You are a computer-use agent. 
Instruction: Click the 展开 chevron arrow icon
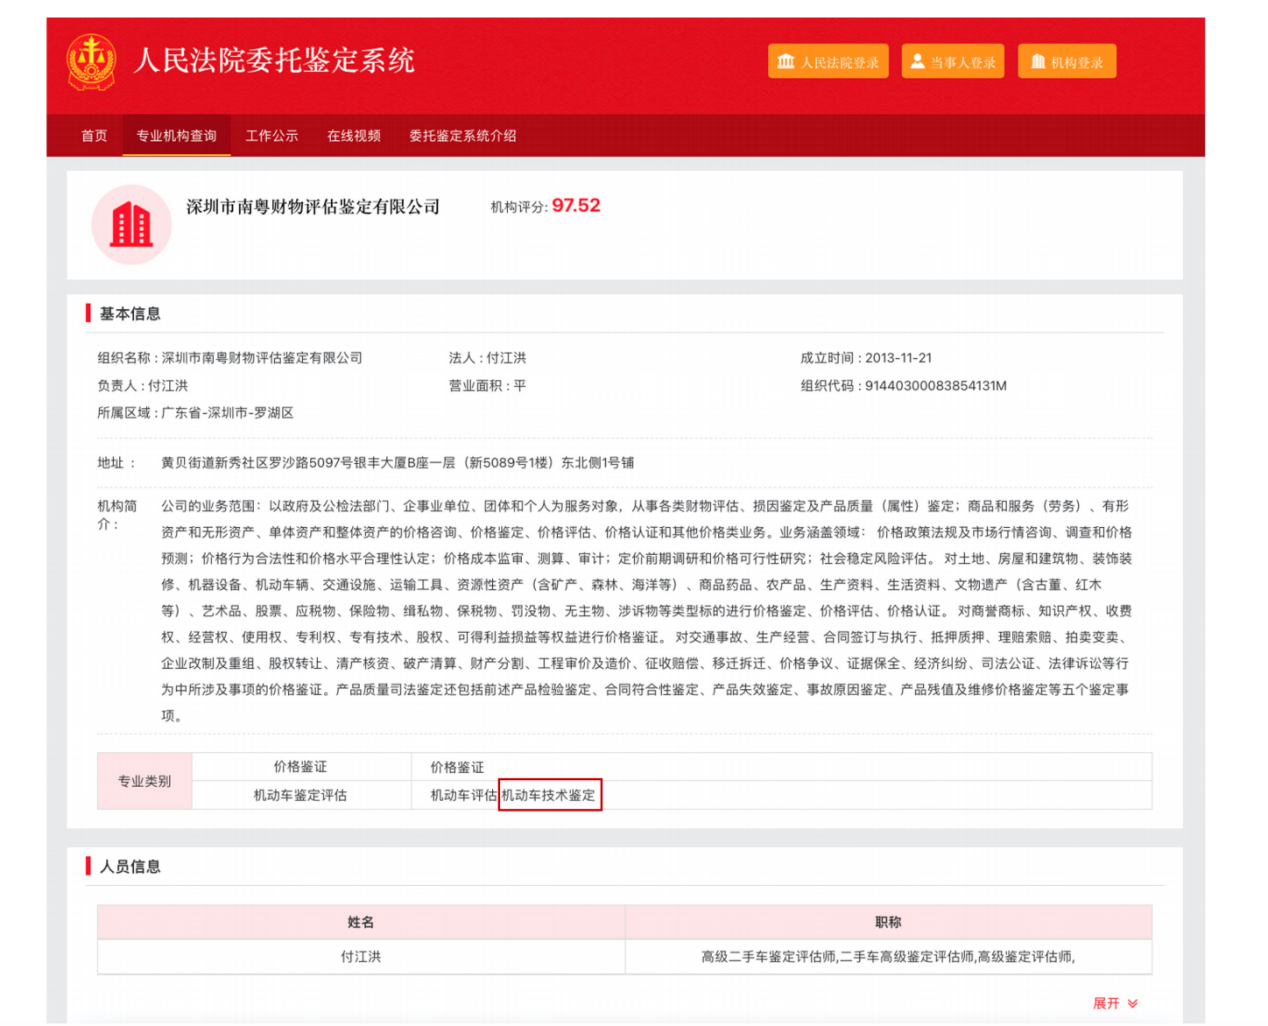tap(1133, 1003)
